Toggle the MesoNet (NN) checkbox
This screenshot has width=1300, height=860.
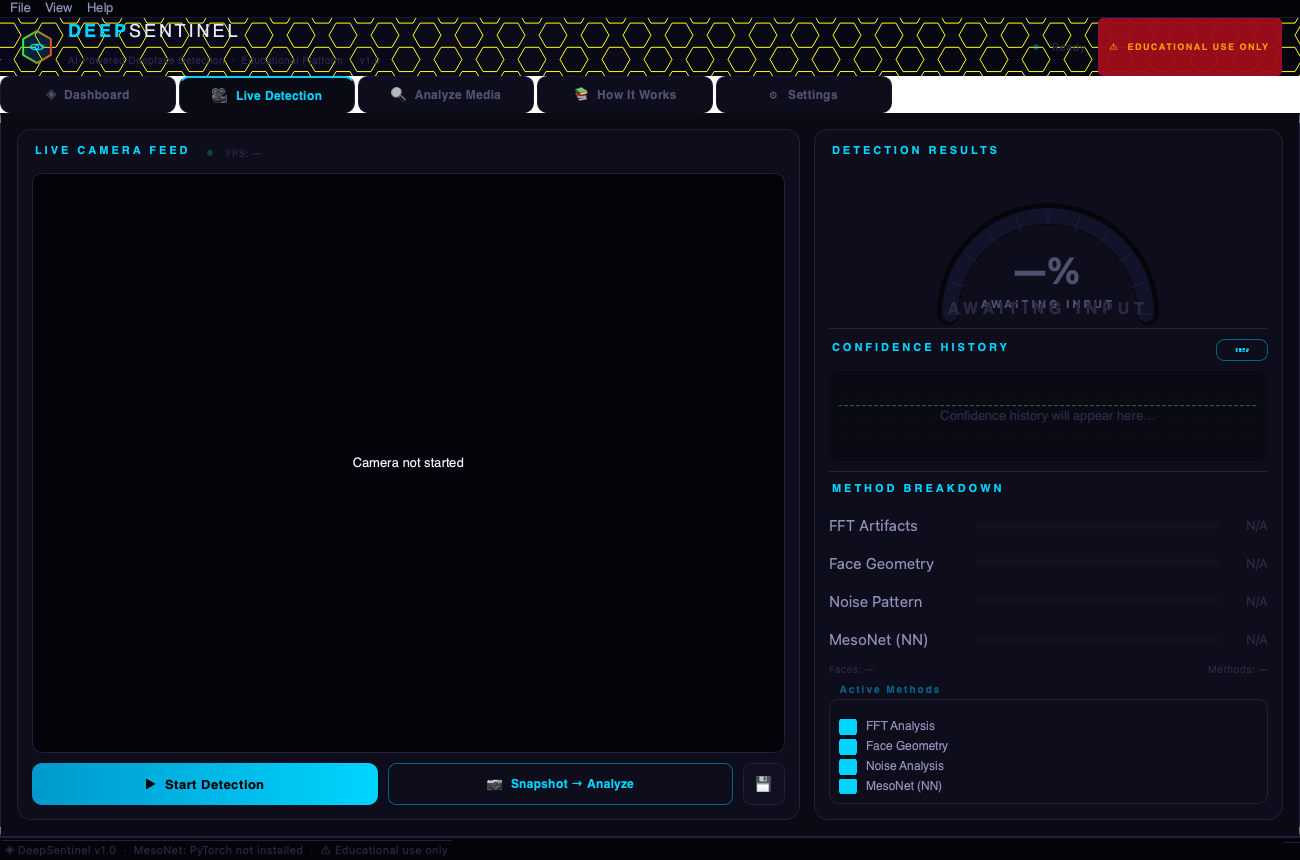848,786
